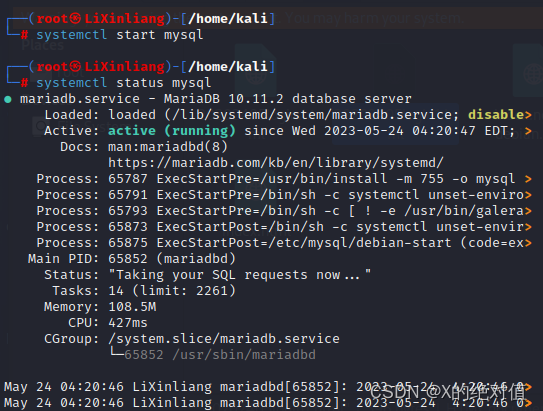Click the 'Loaded:' label
The image size is (543, 411).
coord(72,115)
